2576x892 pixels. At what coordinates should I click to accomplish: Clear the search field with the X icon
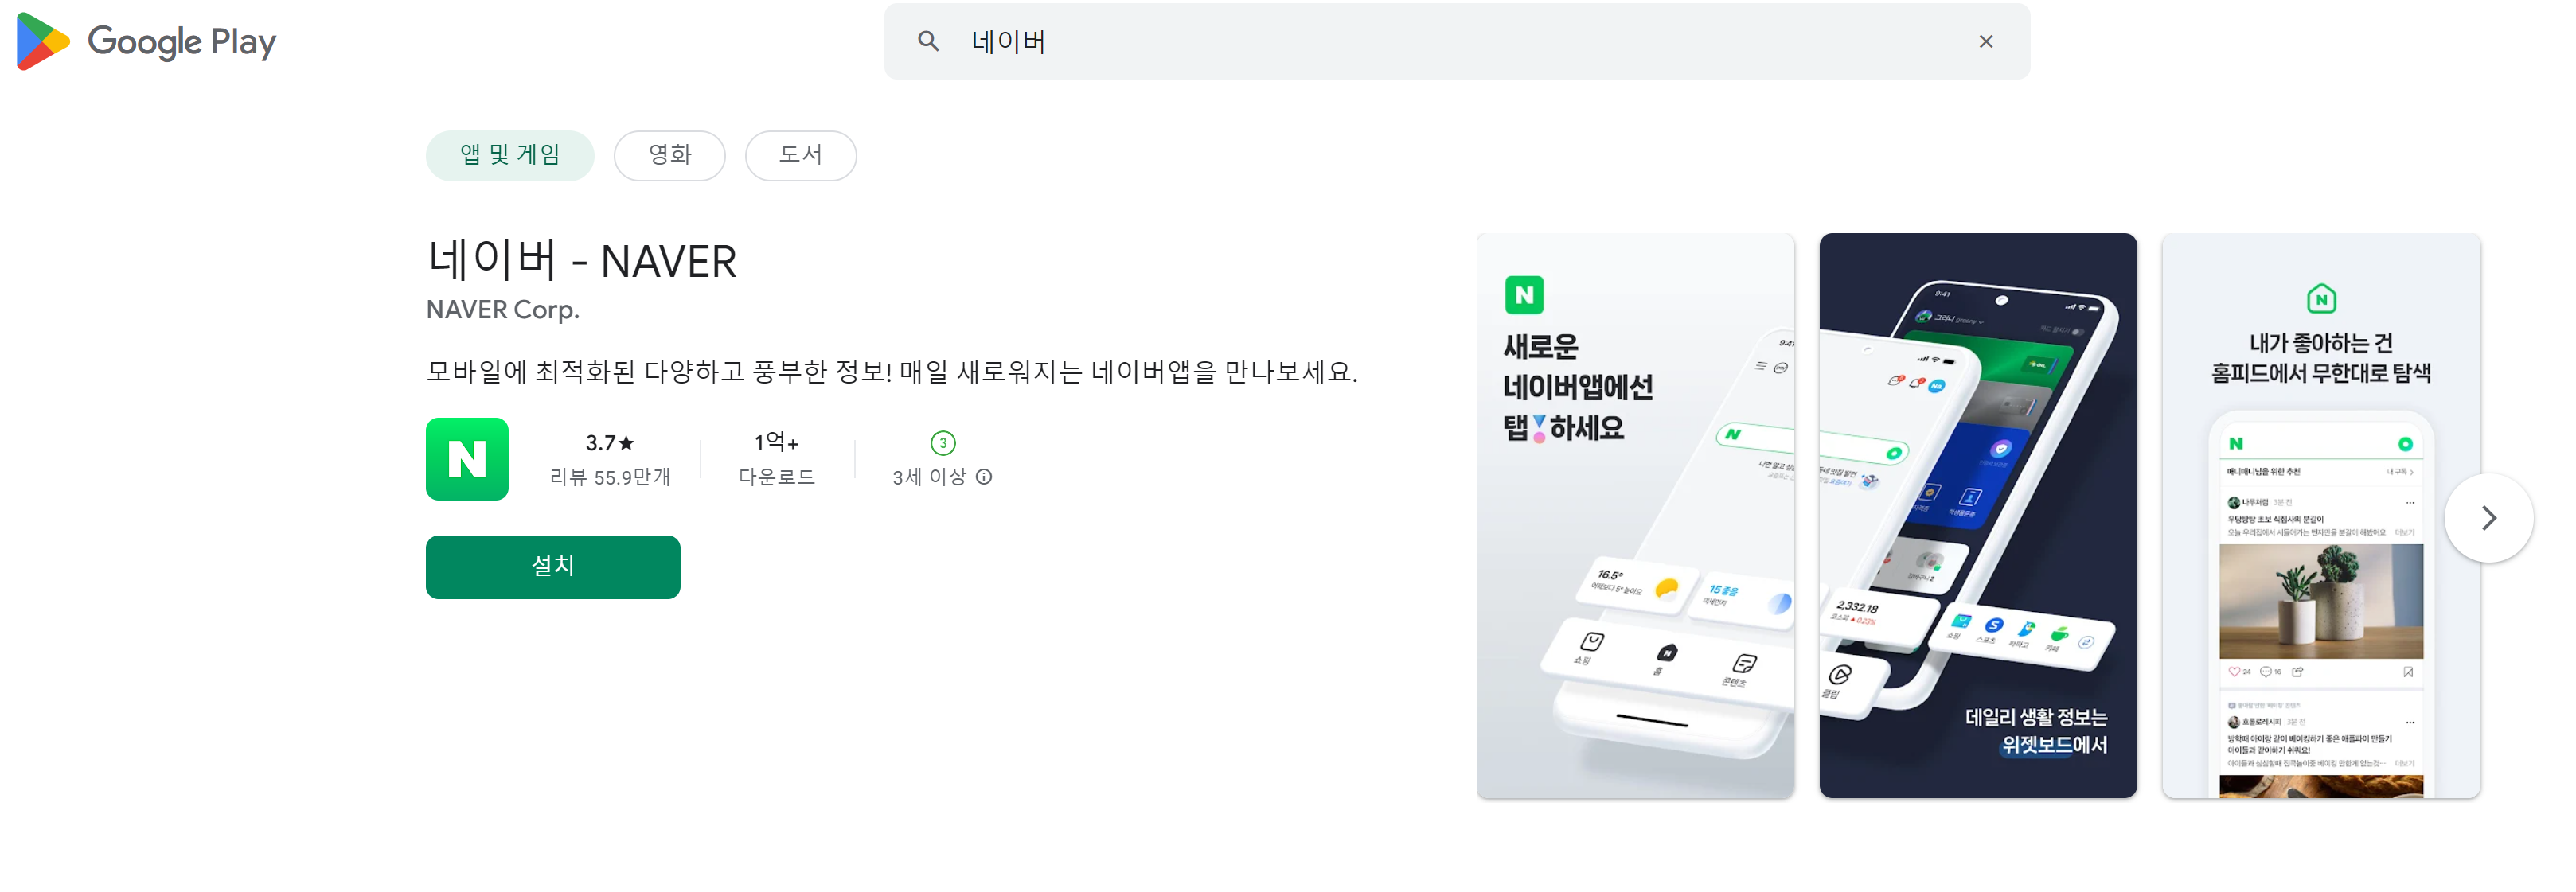(x=1985, y=41)
